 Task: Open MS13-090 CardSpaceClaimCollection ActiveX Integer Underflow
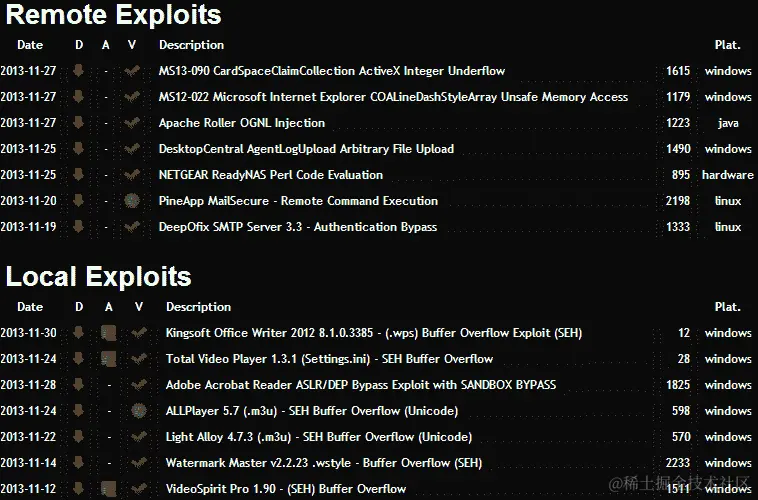[332, 71]
